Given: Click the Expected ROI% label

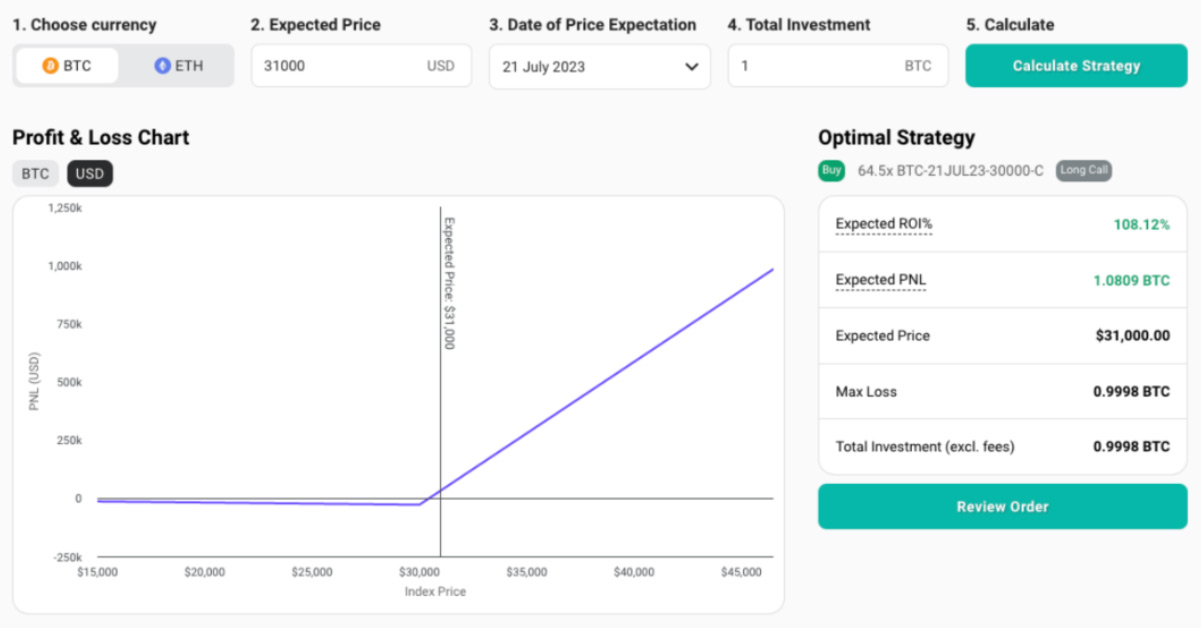Looking at the screenshot, I should 883,224.
